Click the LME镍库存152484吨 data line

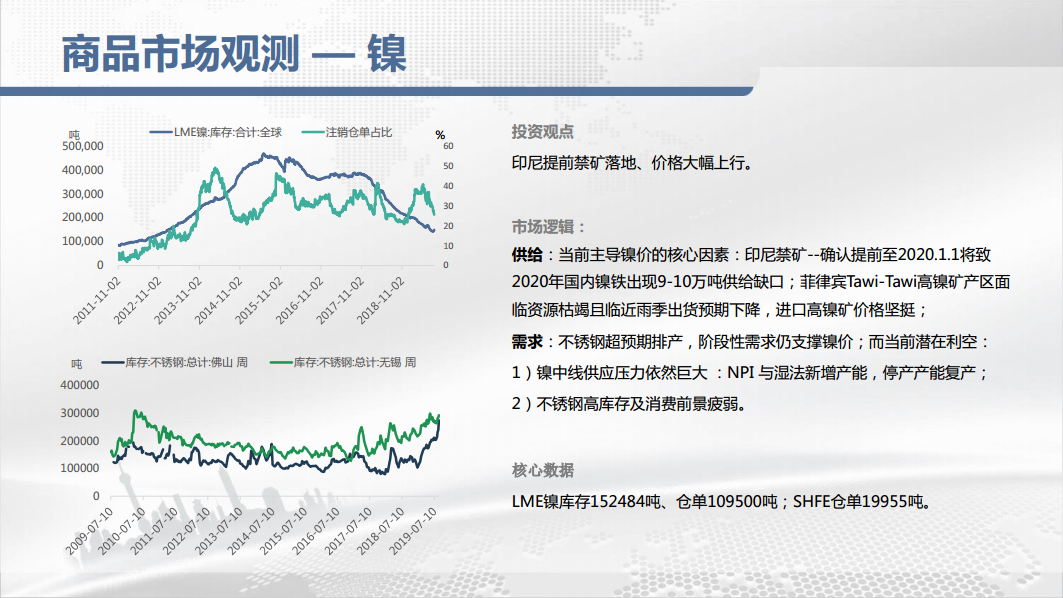coord(721,501)
